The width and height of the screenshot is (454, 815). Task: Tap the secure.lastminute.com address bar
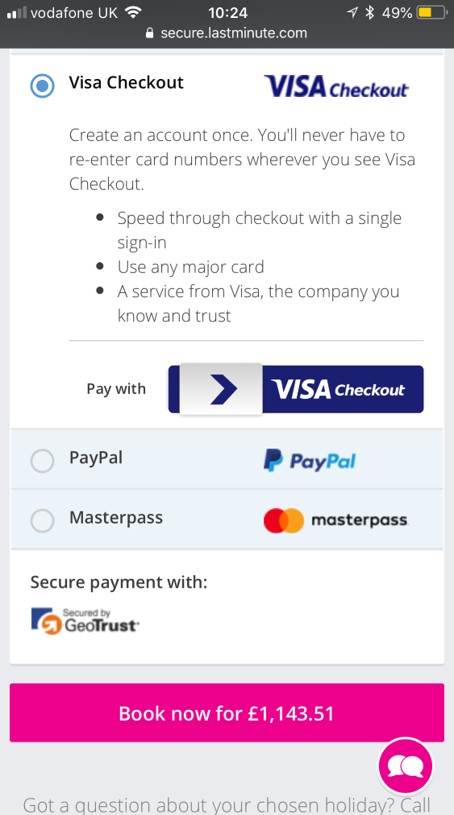pyautogui.click(x=227, y=33)
